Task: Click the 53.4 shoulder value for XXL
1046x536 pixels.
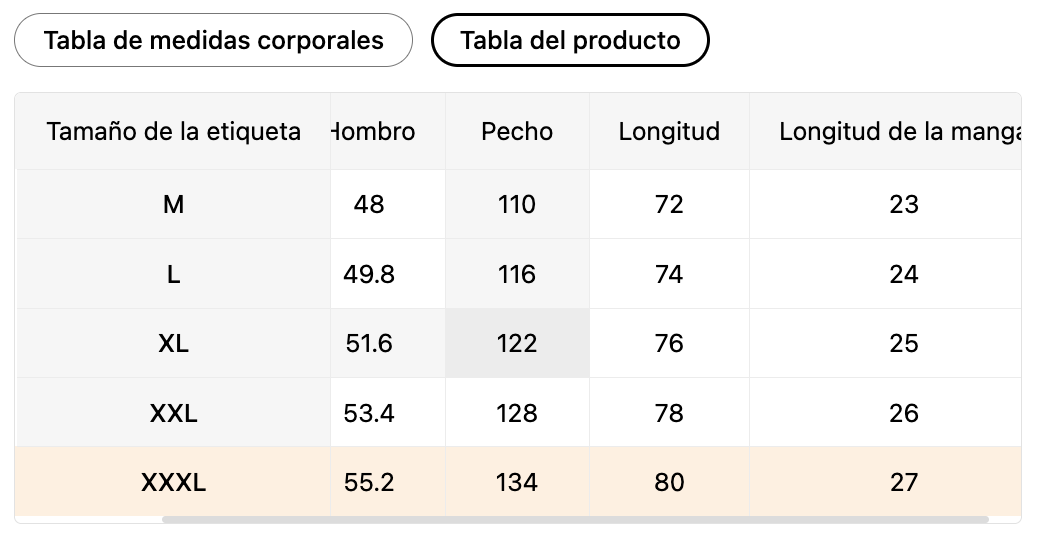Action: [x=369, y=413]
